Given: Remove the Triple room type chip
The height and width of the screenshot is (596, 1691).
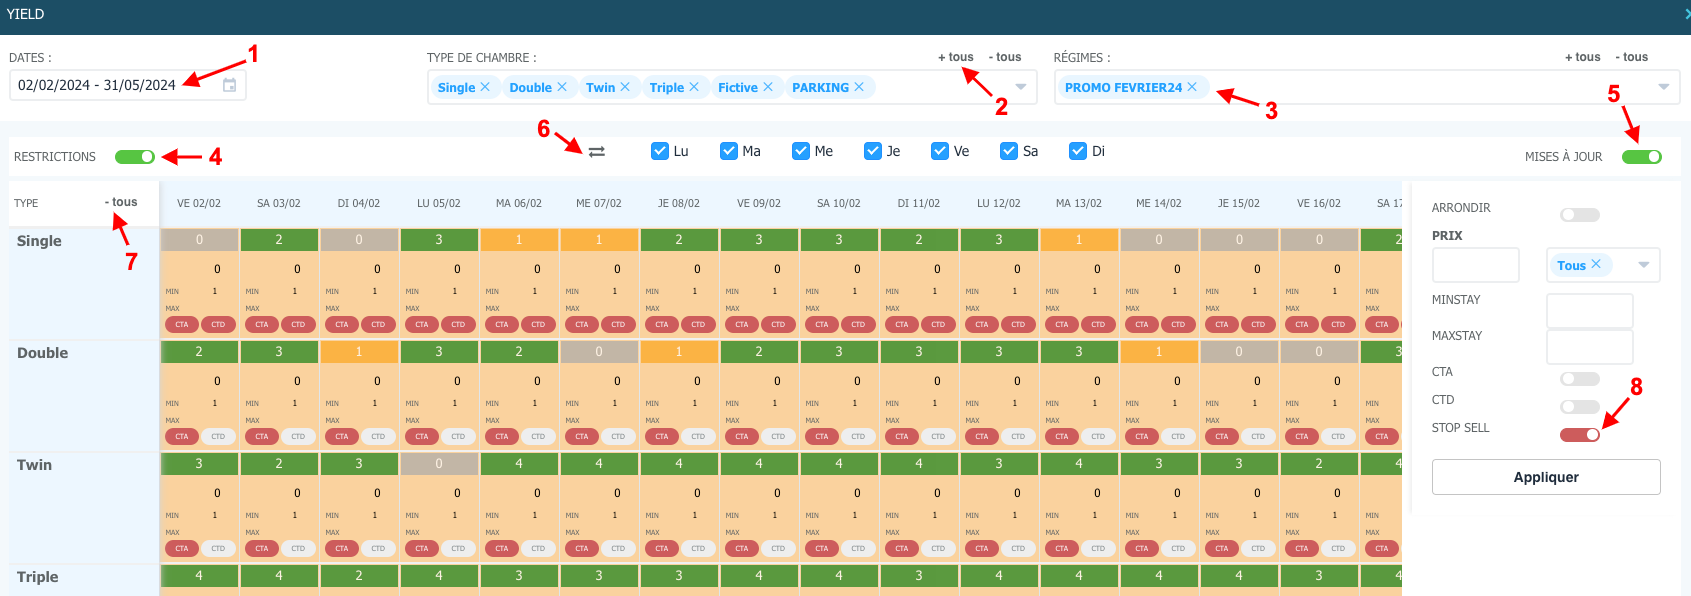Looking at the screenshot, I should (694, 87).
